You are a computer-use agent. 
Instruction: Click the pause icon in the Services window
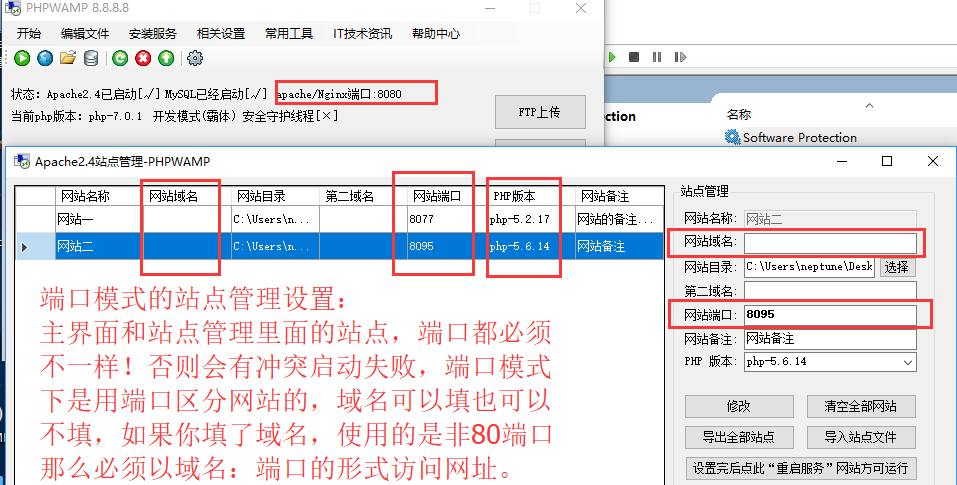[657, 57]
